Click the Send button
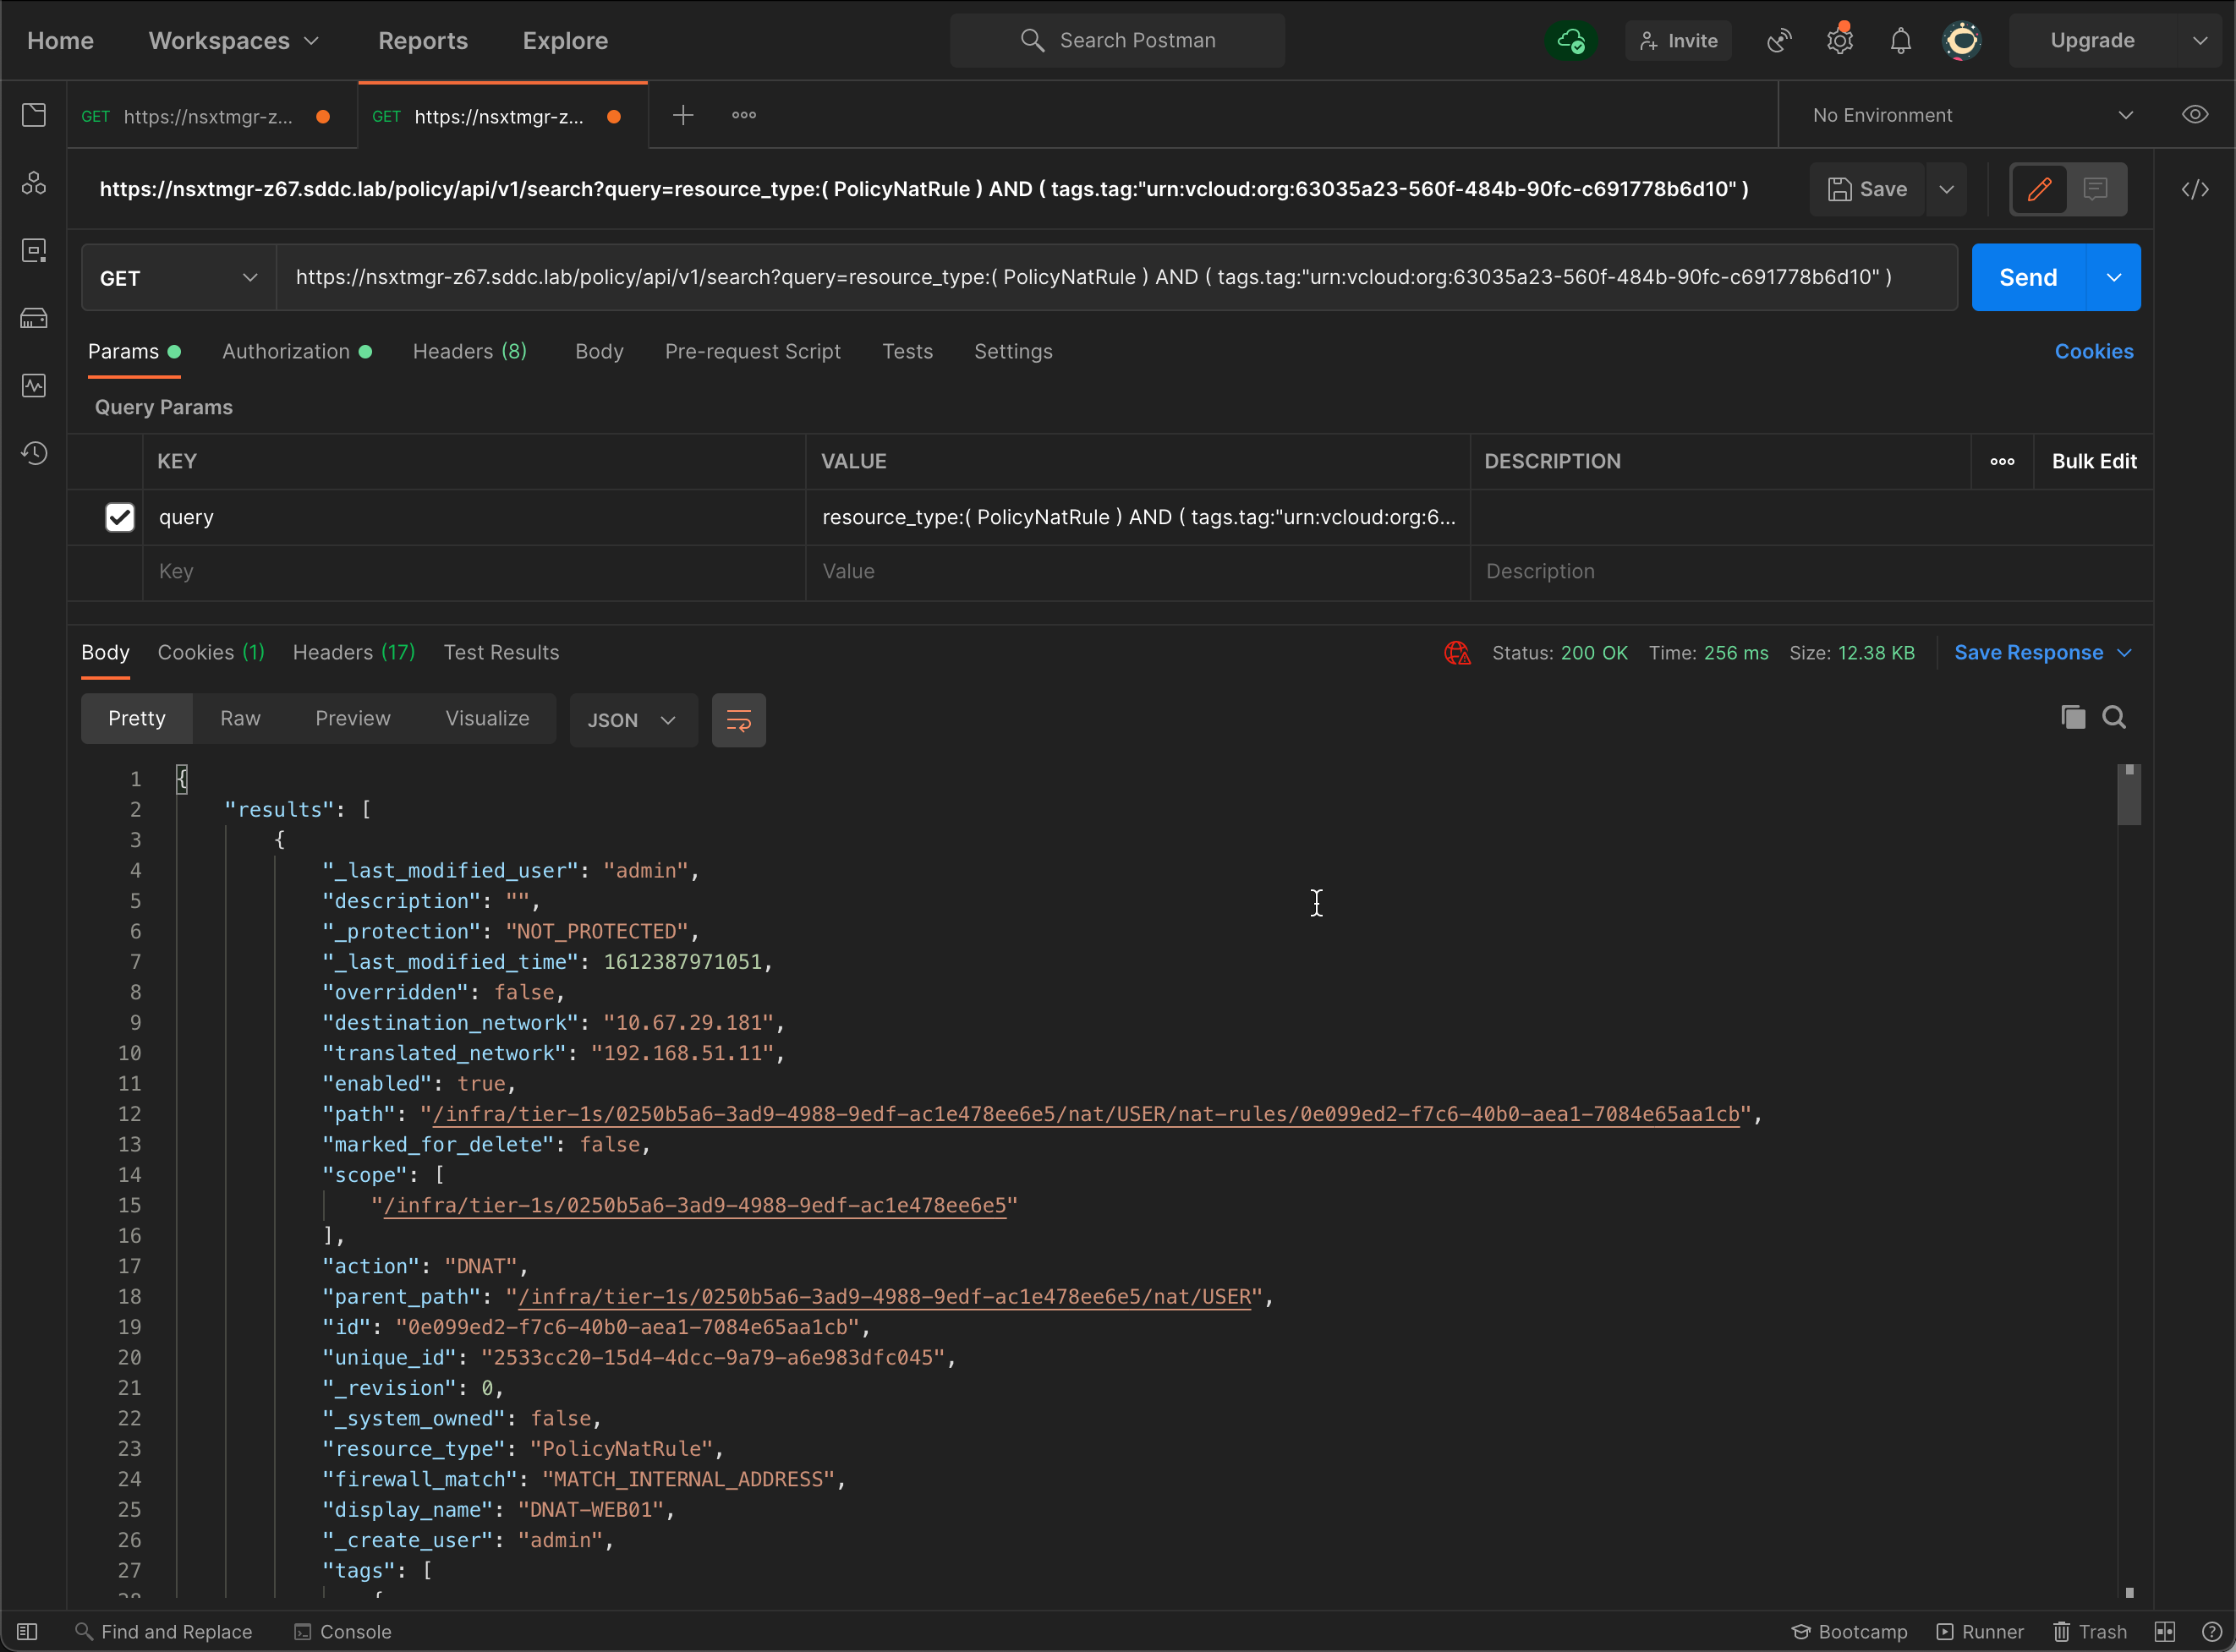 tap(2028, 278)
